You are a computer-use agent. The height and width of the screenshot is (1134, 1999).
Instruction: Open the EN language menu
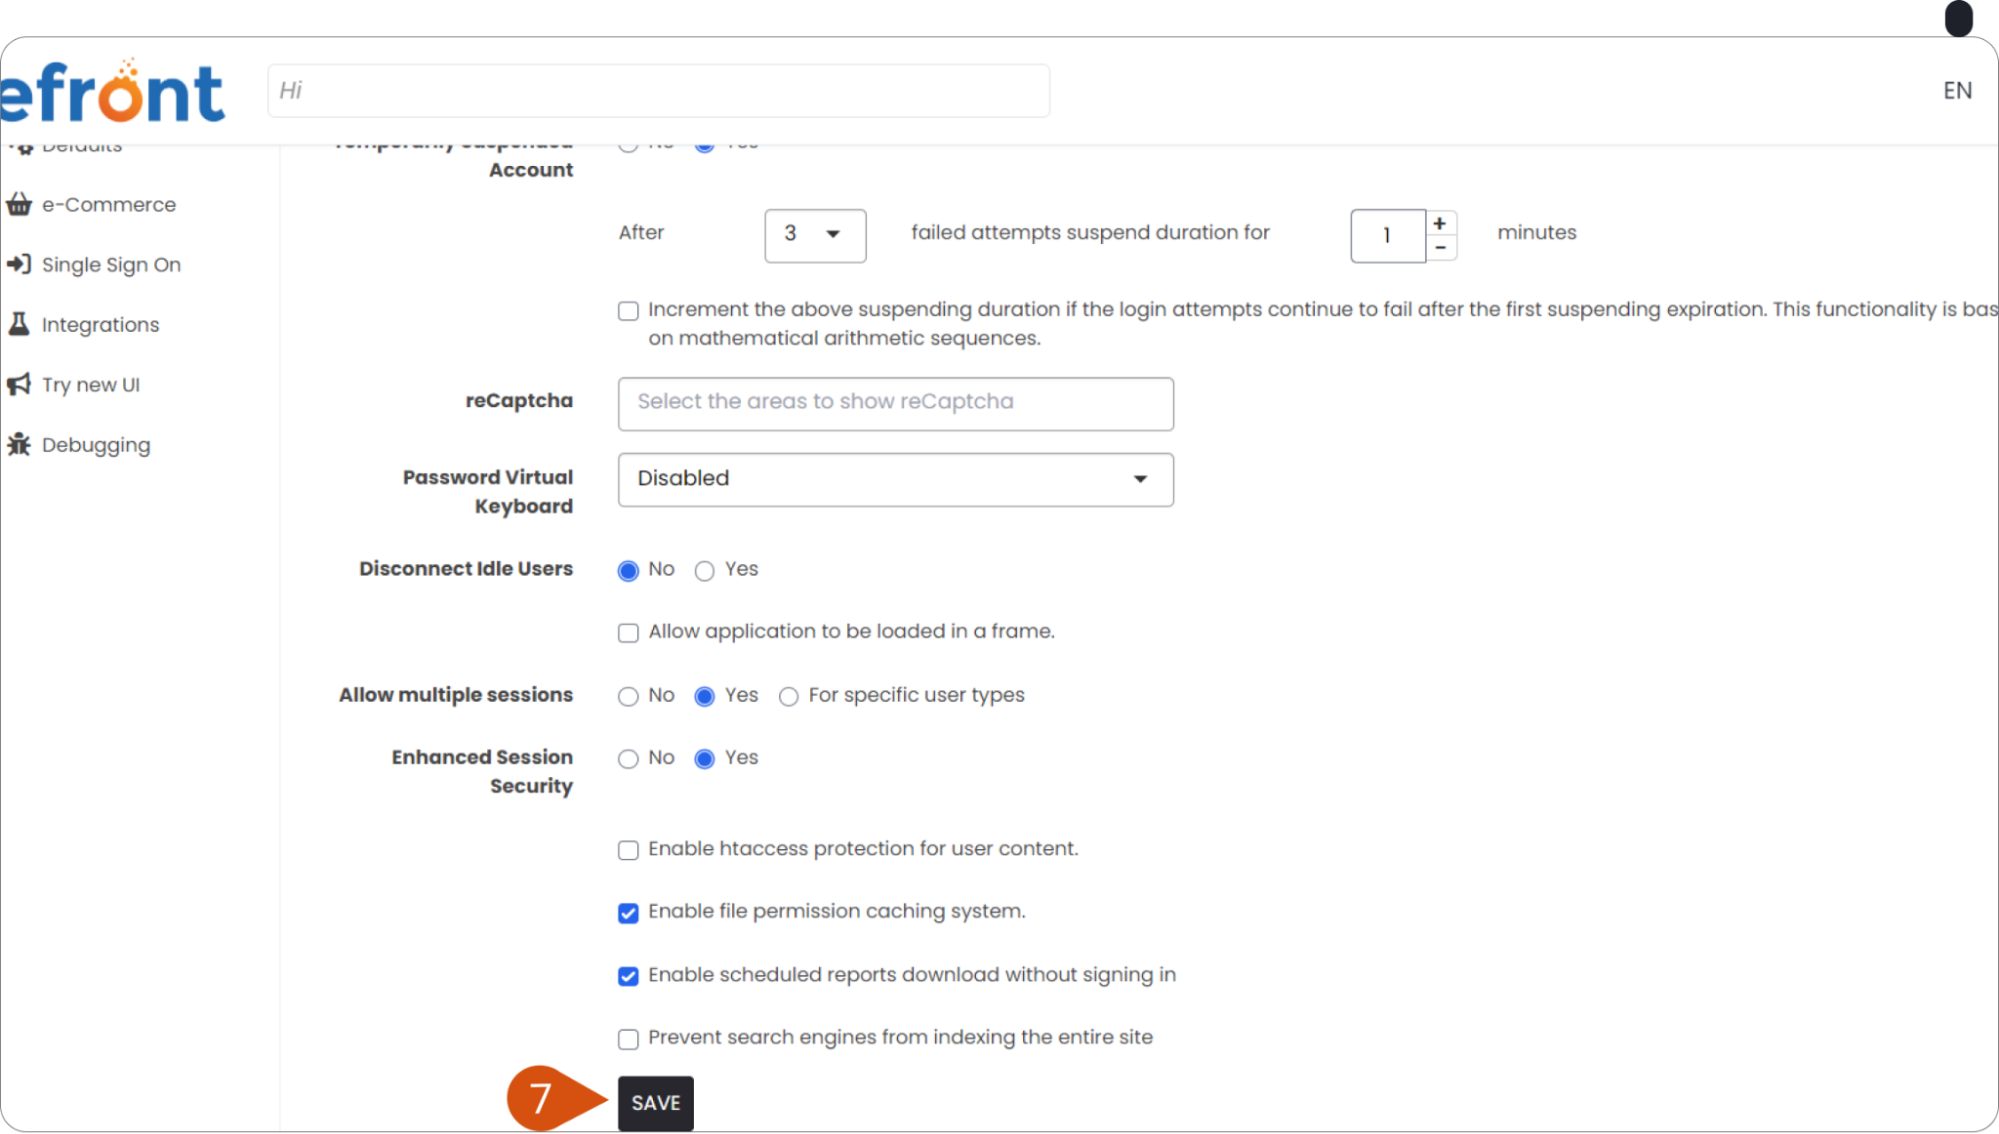(1957, 90)
